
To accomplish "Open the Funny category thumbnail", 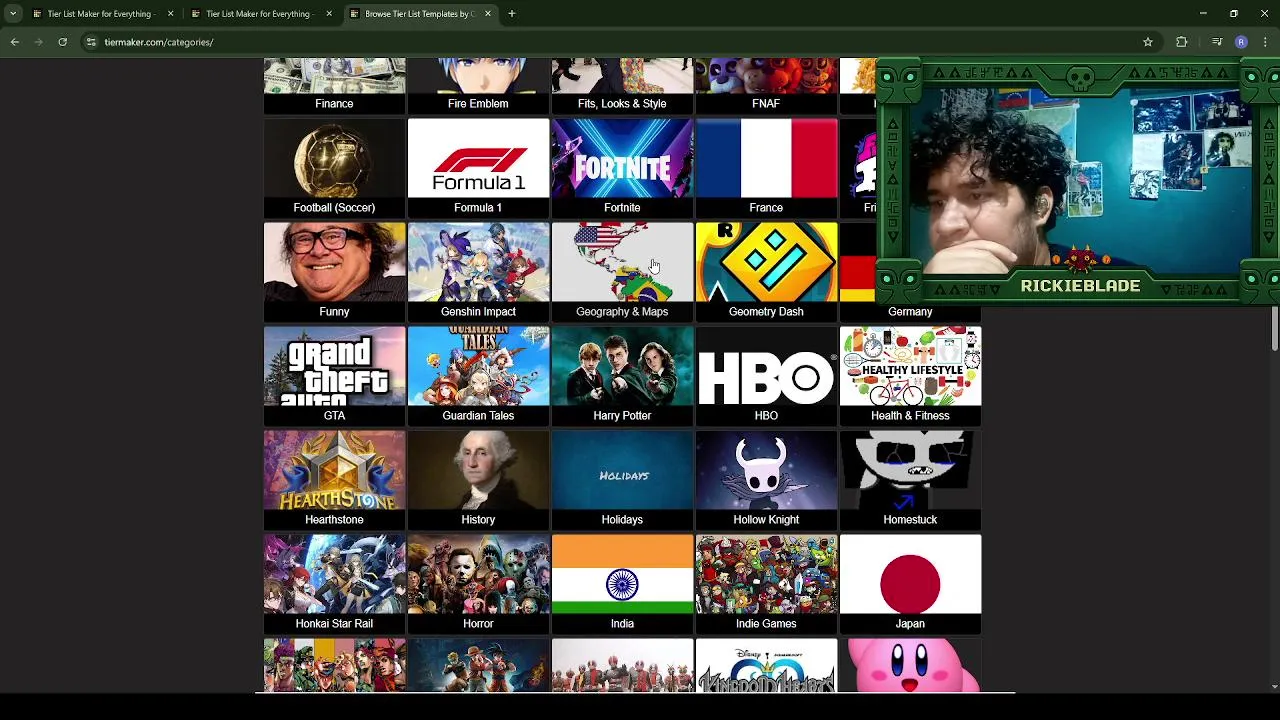I will pyautogui.click(x=334, y=262).
